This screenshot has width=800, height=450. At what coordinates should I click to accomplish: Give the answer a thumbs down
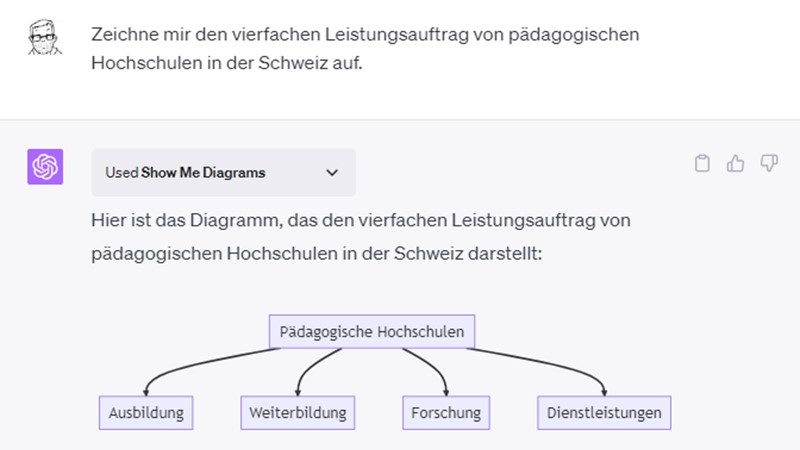[769, 163]
